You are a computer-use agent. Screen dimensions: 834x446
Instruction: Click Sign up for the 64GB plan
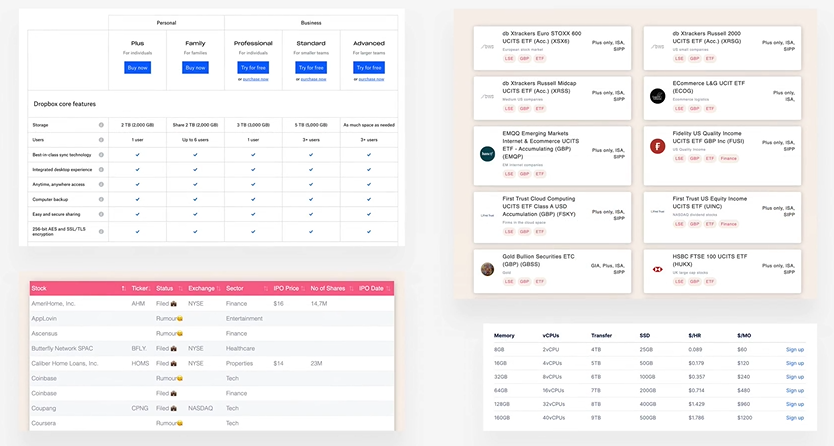click(795, 390)
